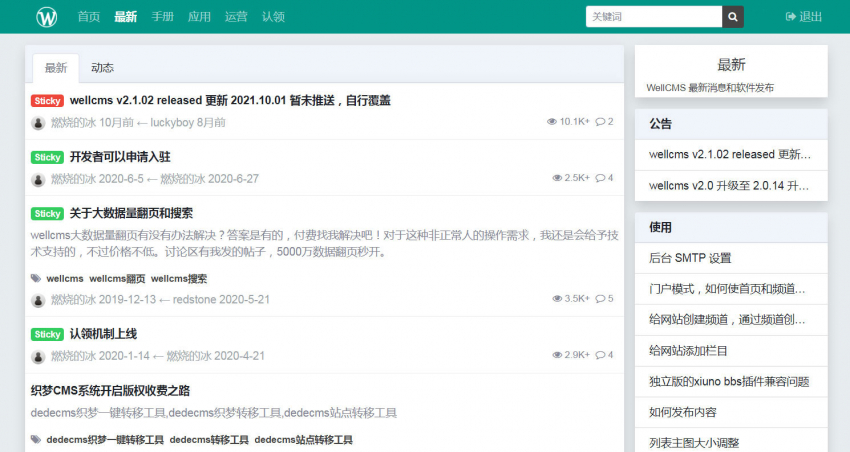Viewport: 850px width, 452px height.
Task: Click the eye views icon showing 10.1K+
Action: (x=552, y=121)
